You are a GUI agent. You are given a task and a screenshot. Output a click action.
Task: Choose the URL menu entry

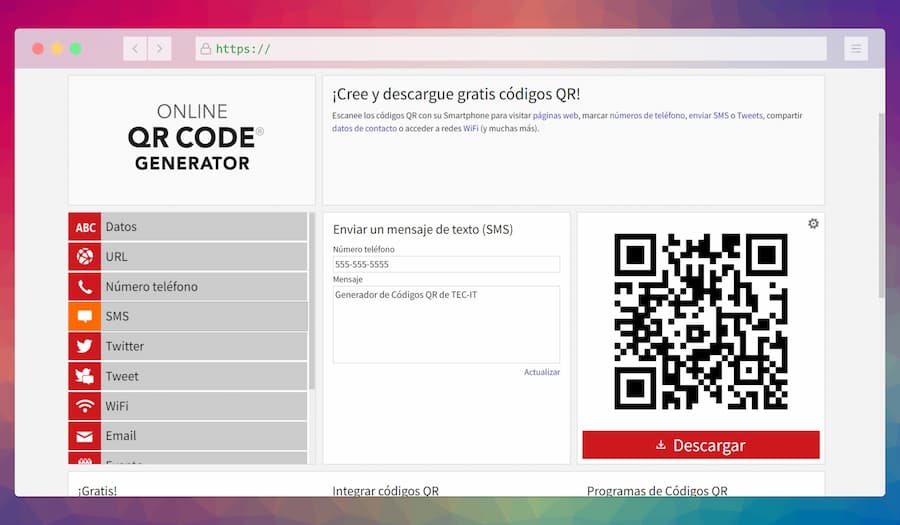click(188, 256)
